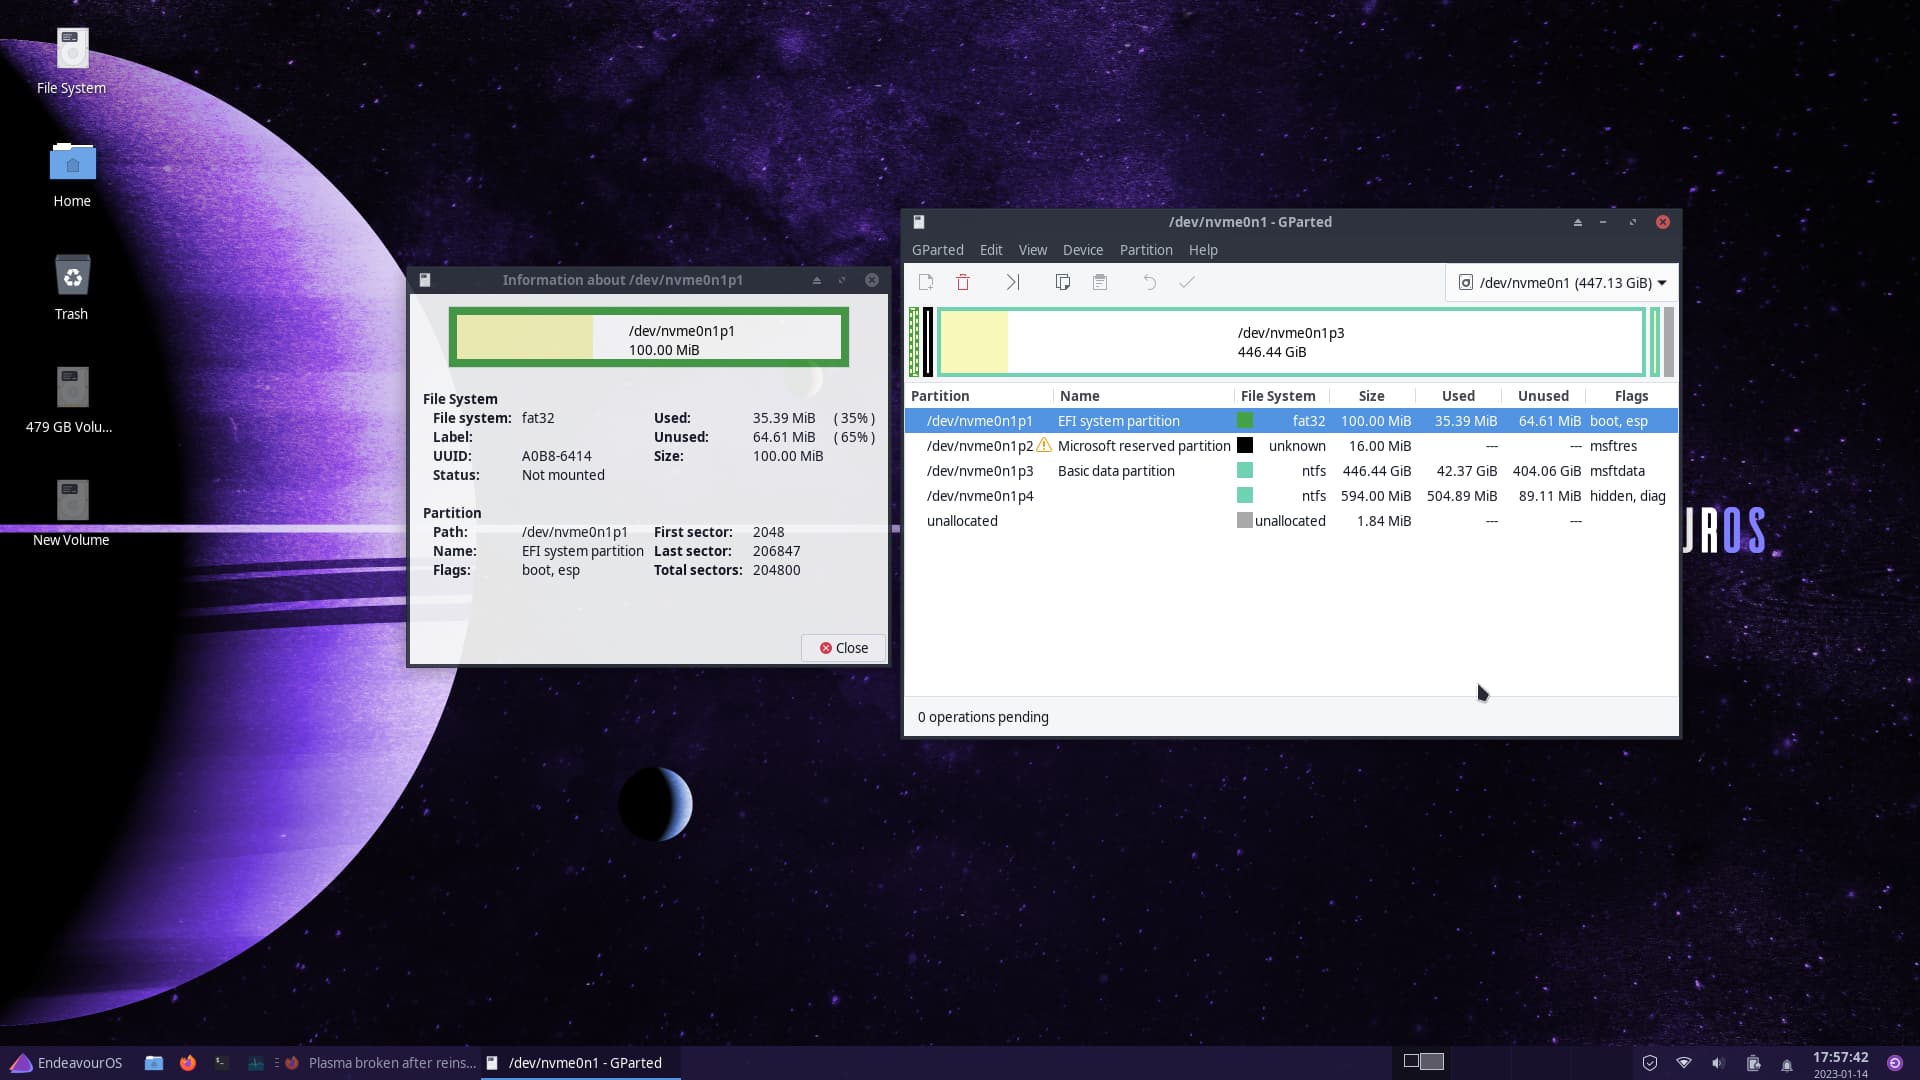This screenshot has width=1920, height=1080.
Task: Open the Trash desktop icon
Action: (x=72, y=288)
